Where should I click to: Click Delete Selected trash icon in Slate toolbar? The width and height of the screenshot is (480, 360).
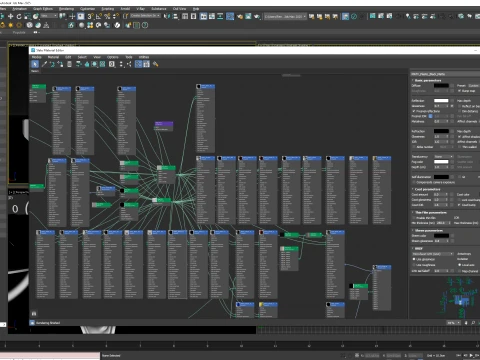pos(69,64)
